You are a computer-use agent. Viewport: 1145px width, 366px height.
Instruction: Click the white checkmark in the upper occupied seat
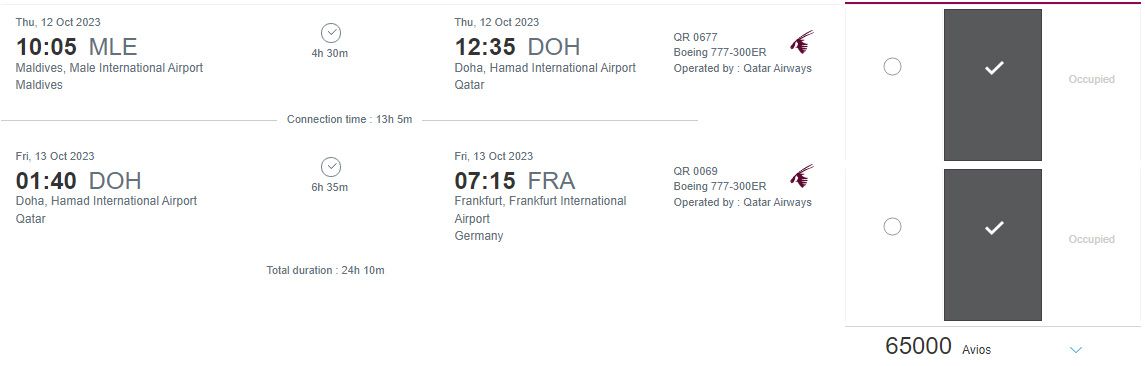click(994, 68)
